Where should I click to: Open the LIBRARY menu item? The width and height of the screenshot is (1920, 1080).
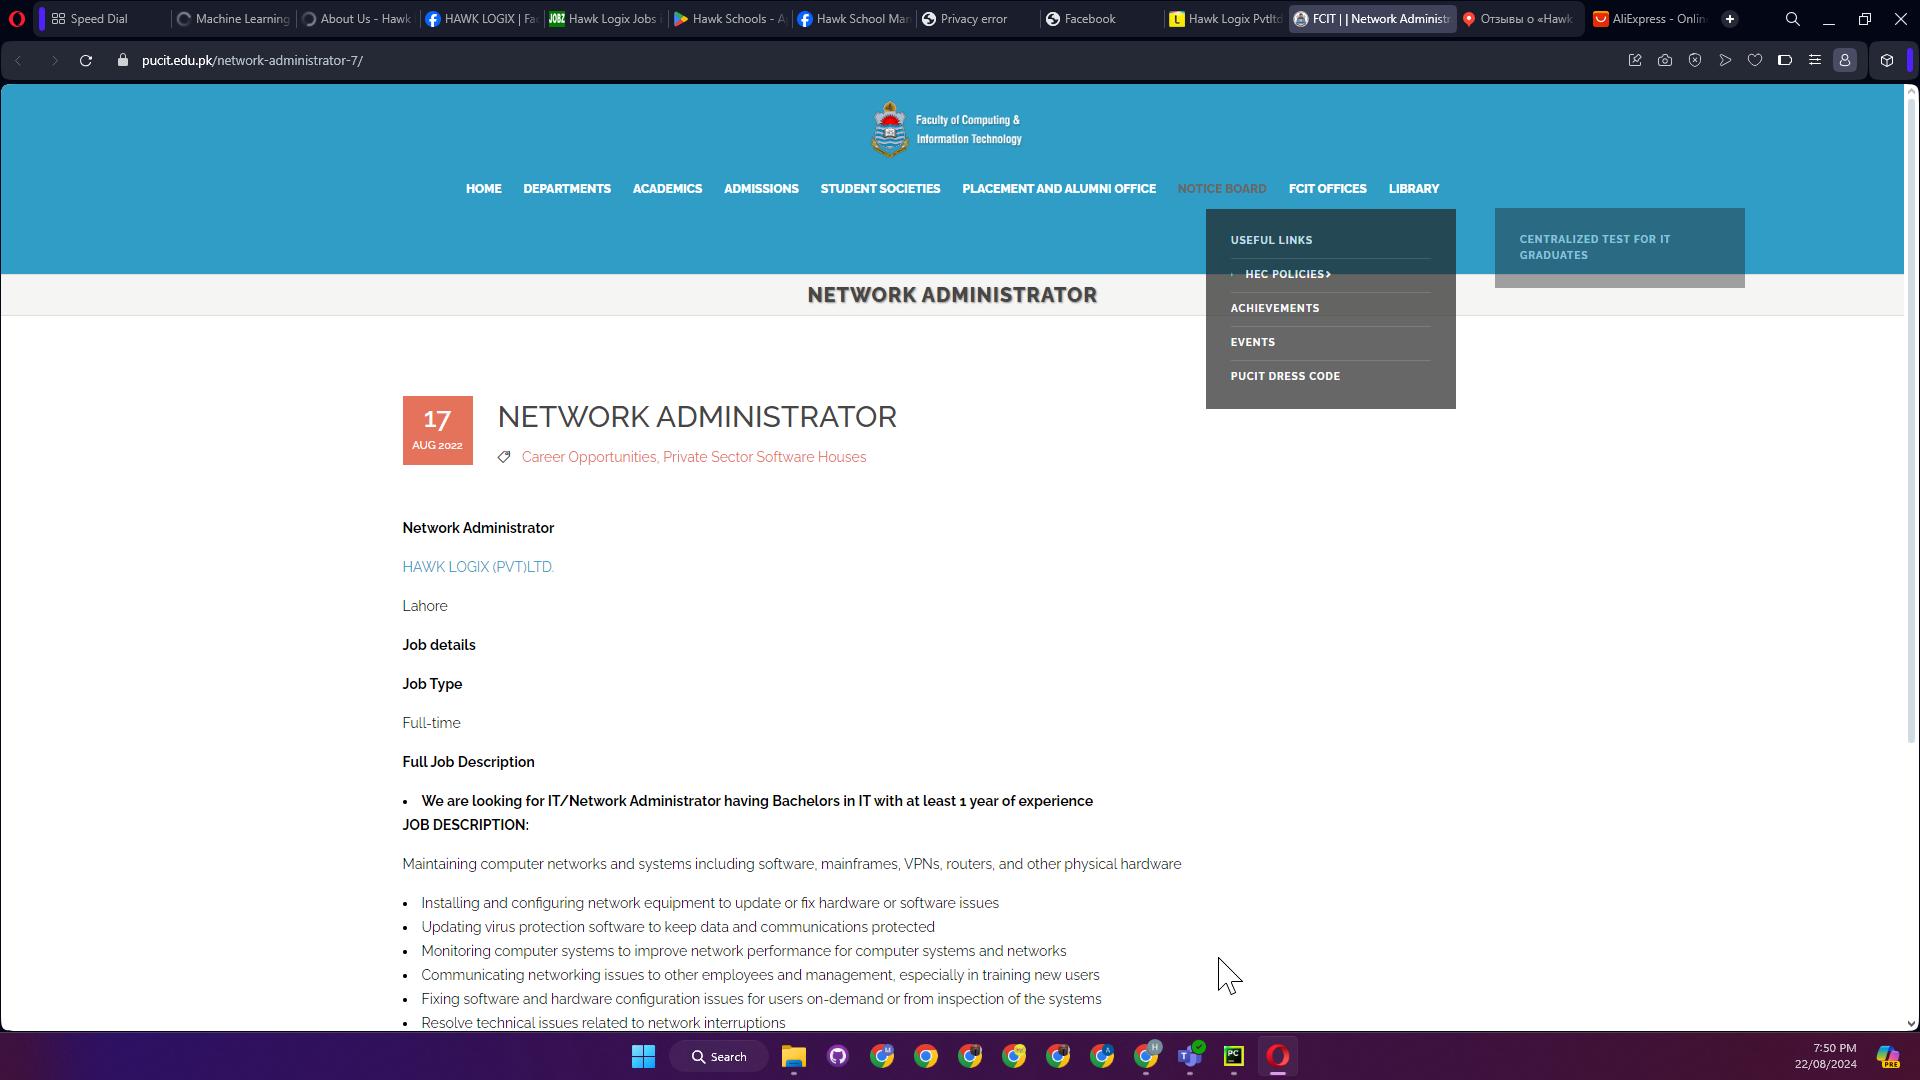(x=1414, y=189)
